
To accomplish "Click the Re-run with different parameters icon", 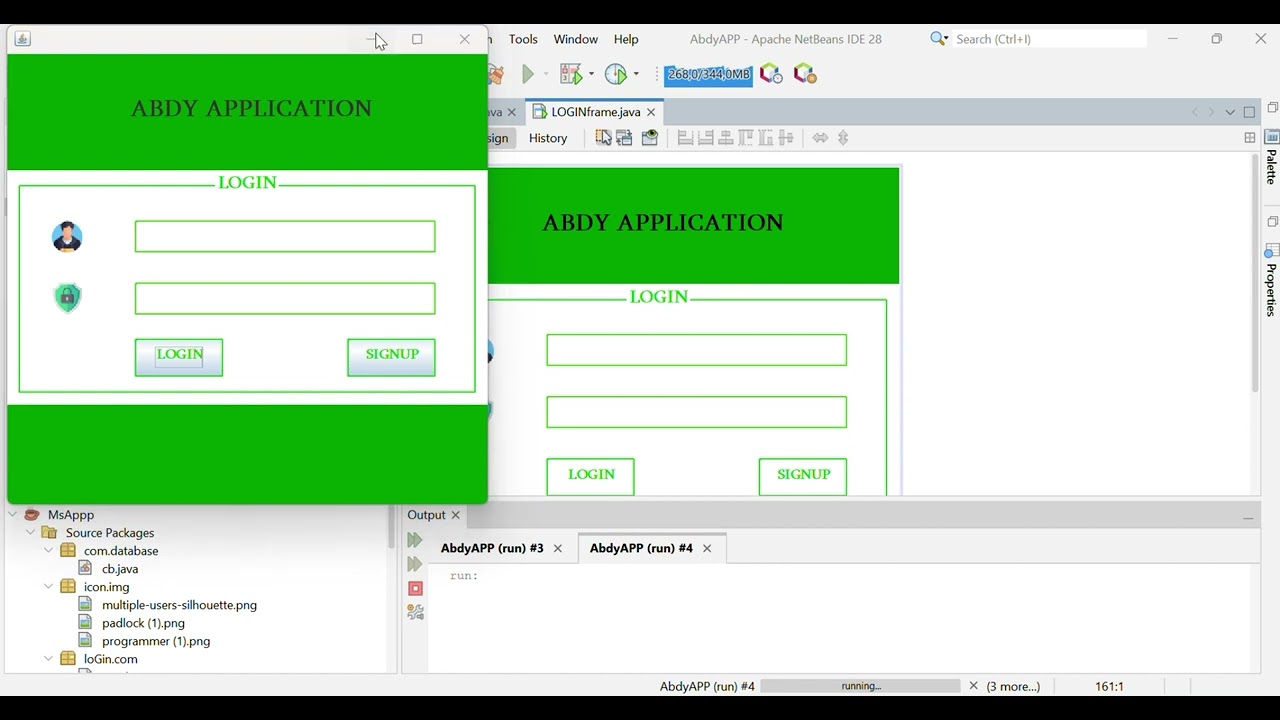I will (x=415, y=564).
